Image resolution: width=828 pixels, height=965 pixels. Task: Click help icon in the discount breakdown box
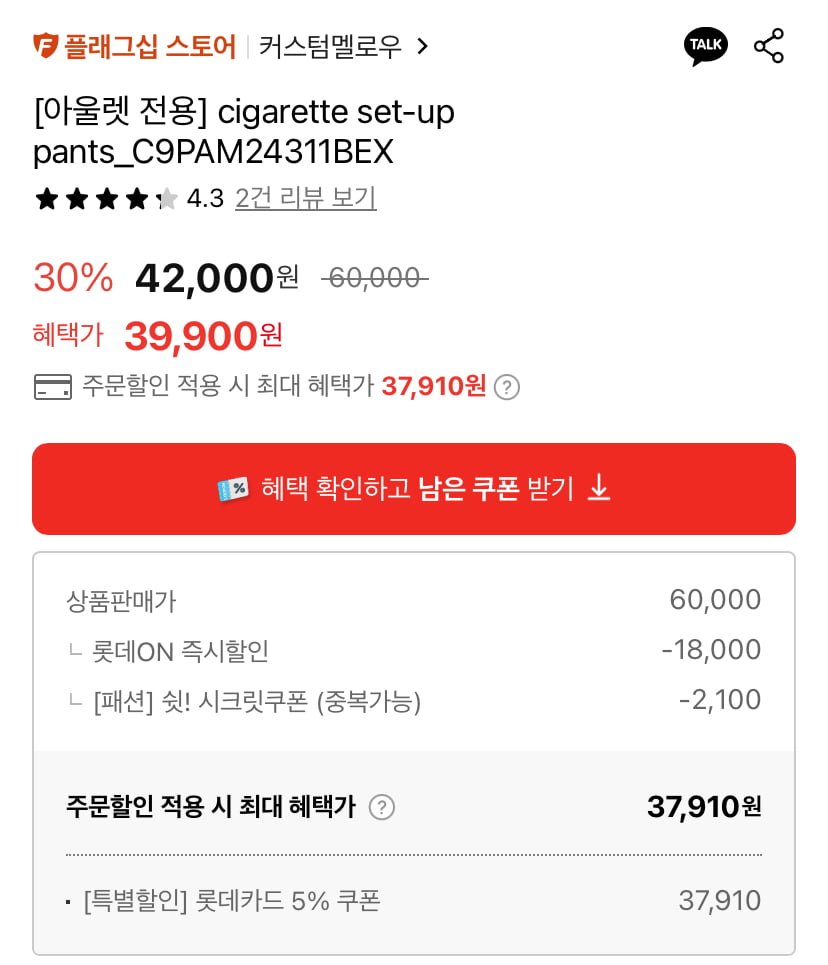382,807
